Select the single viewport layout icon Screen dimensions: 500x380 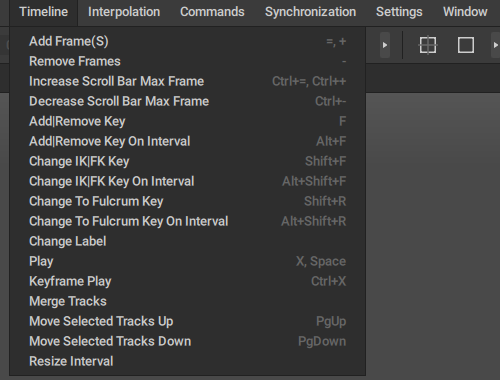[x=466, y=45]
